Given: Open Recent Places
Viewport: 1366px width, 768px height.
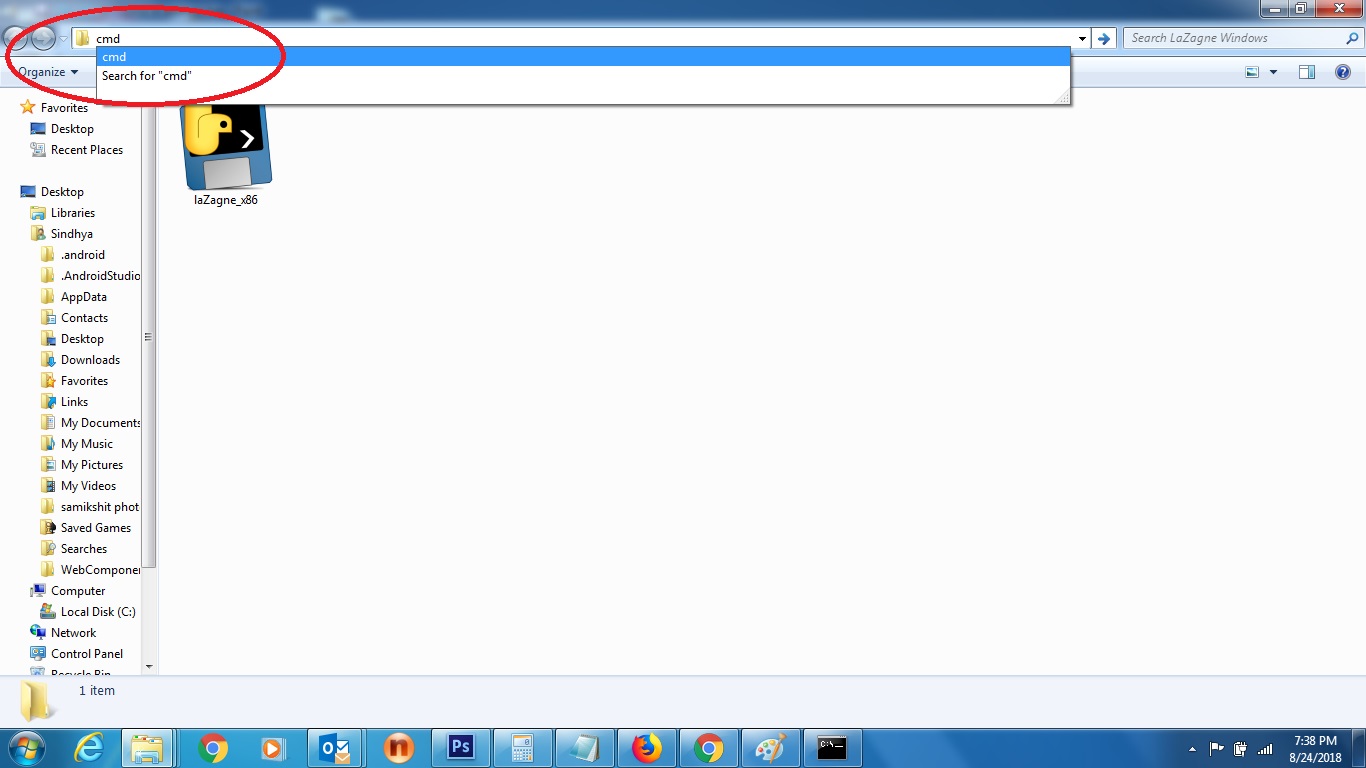Looking at the screenshot, I should [86, 150].
